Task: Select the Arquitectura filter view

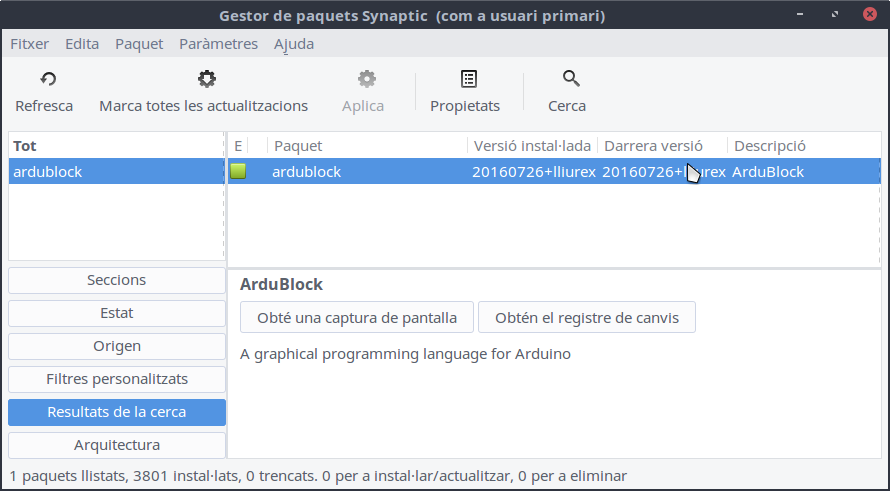Action: click(x=117, y=445)
